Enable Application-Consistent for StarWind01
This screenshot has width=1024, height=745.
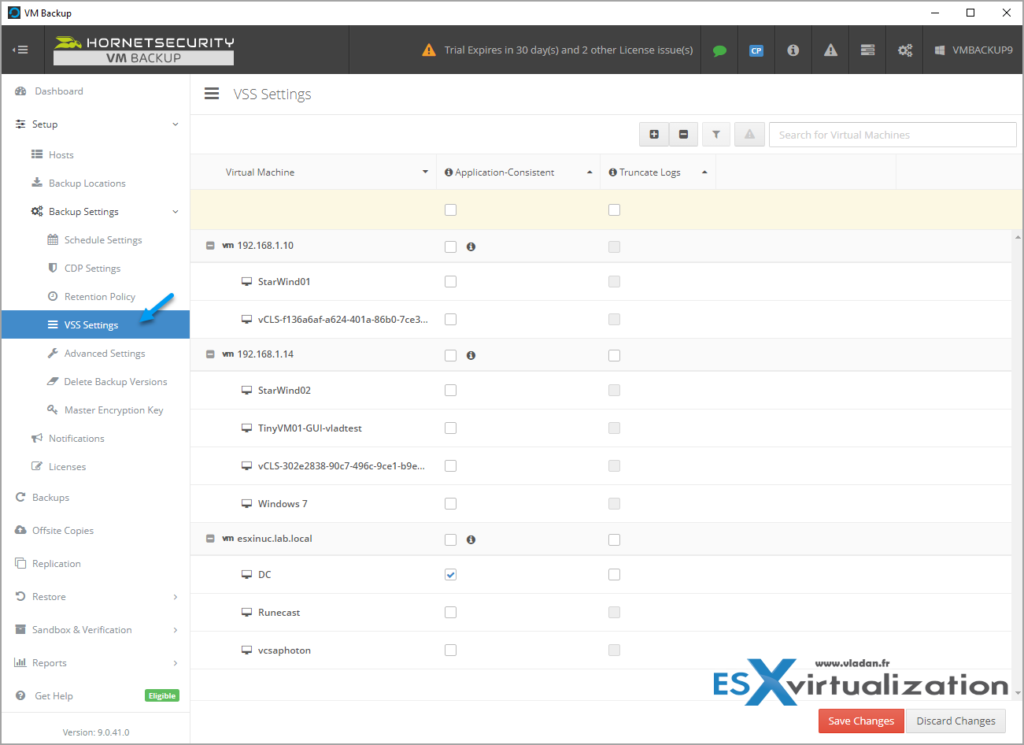click(x=450, y=281)
